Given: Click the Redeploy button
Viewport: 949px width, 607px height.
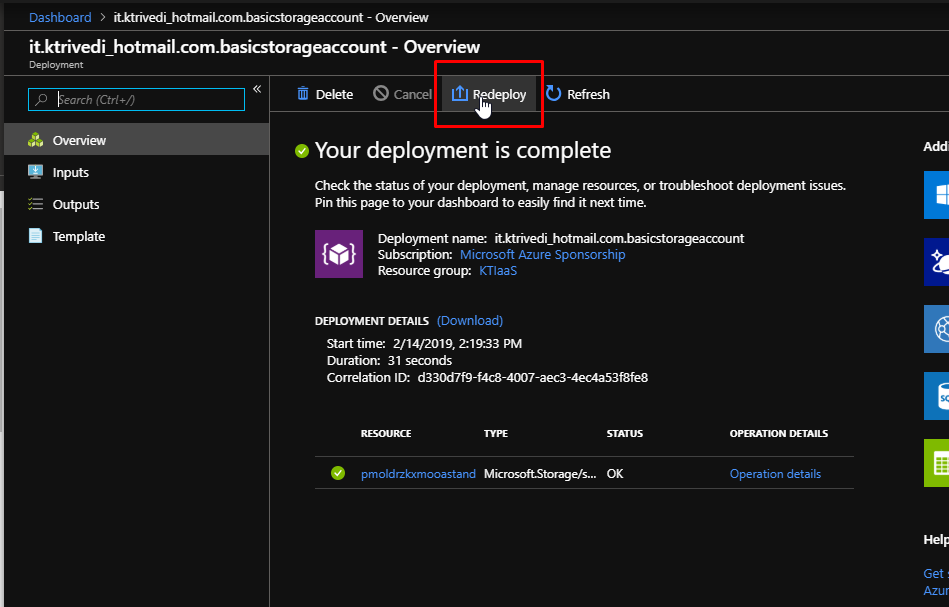Looking at the screenshot, I should (489, 94).
